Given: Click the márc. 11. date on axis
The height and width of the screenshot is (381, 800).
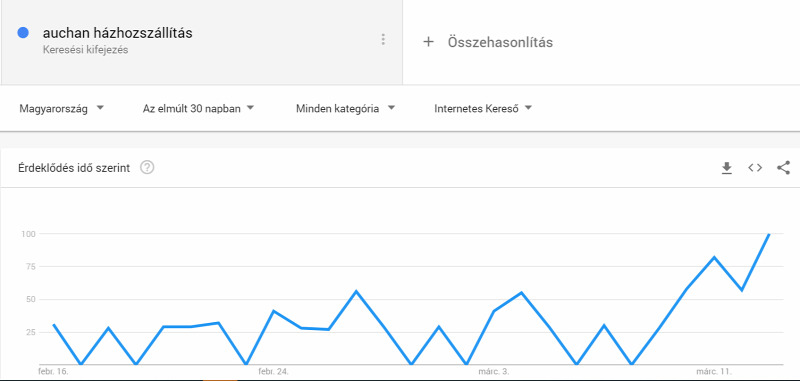Looking at the screenshot, I should click(714, 371).
